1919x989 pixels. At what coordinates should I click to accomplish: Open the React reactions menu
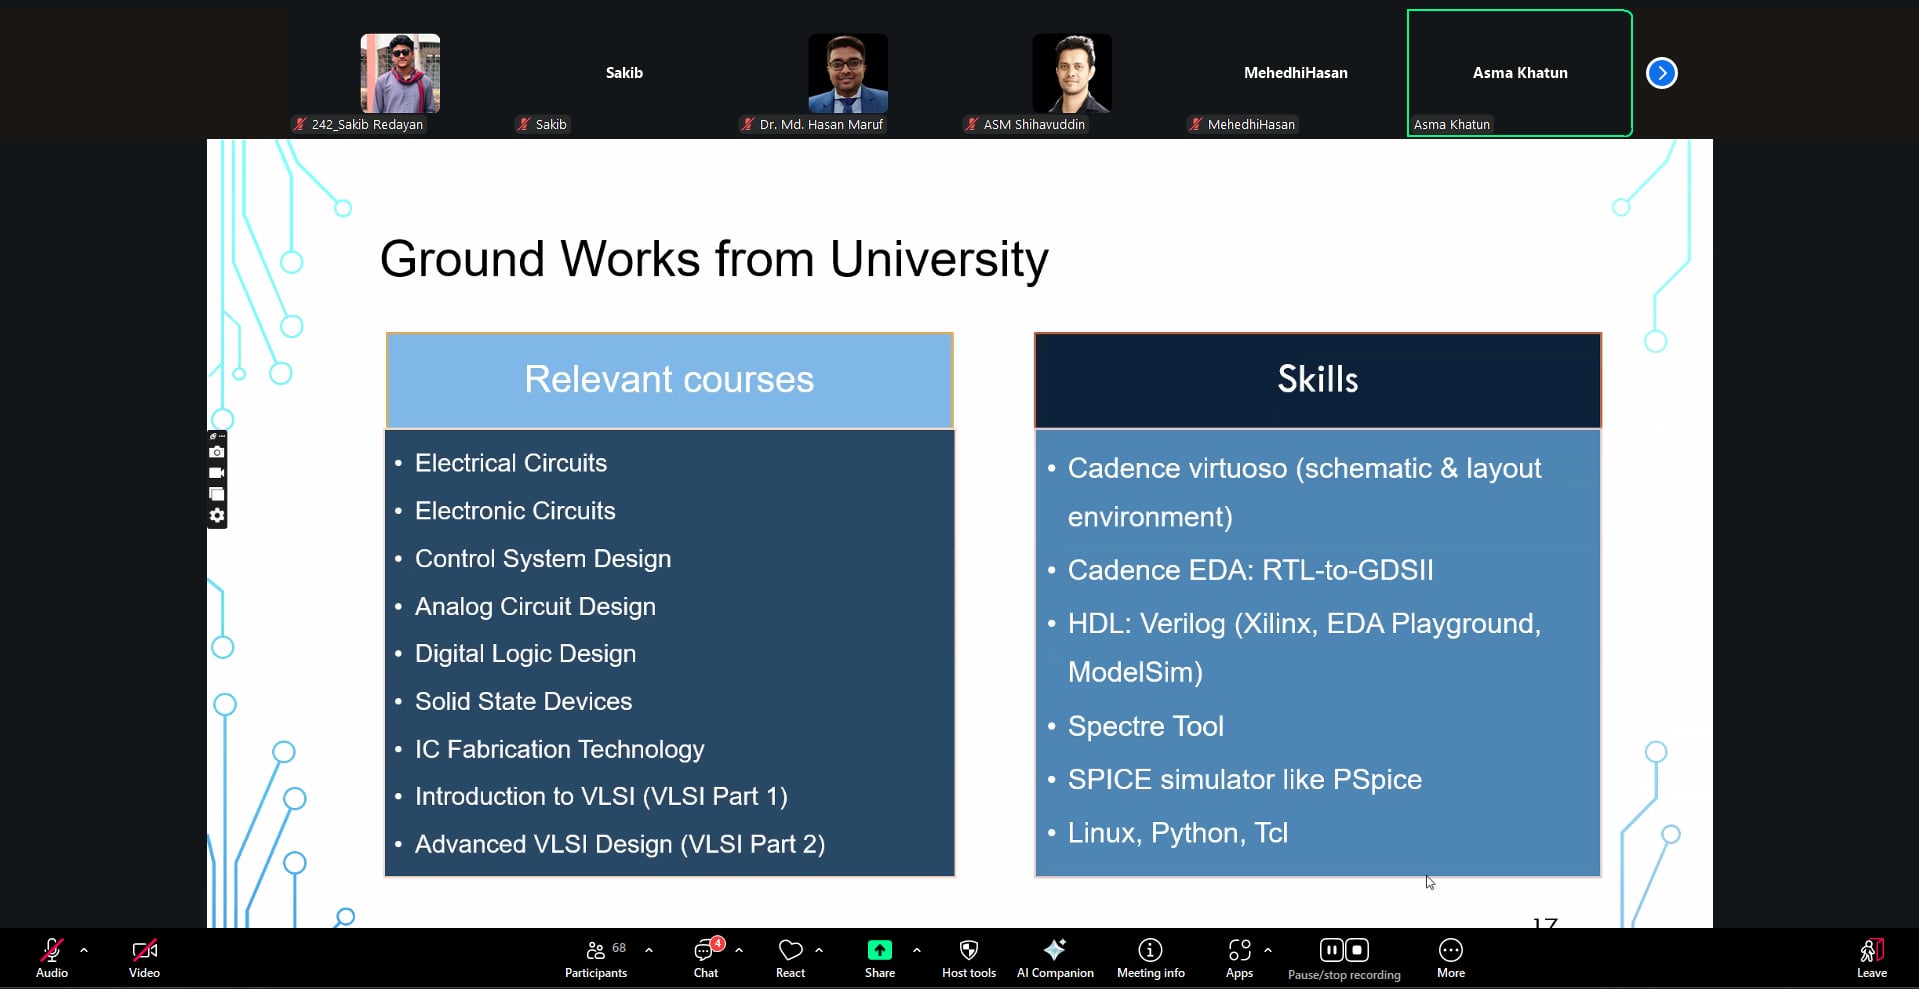[x=790, y=956]
